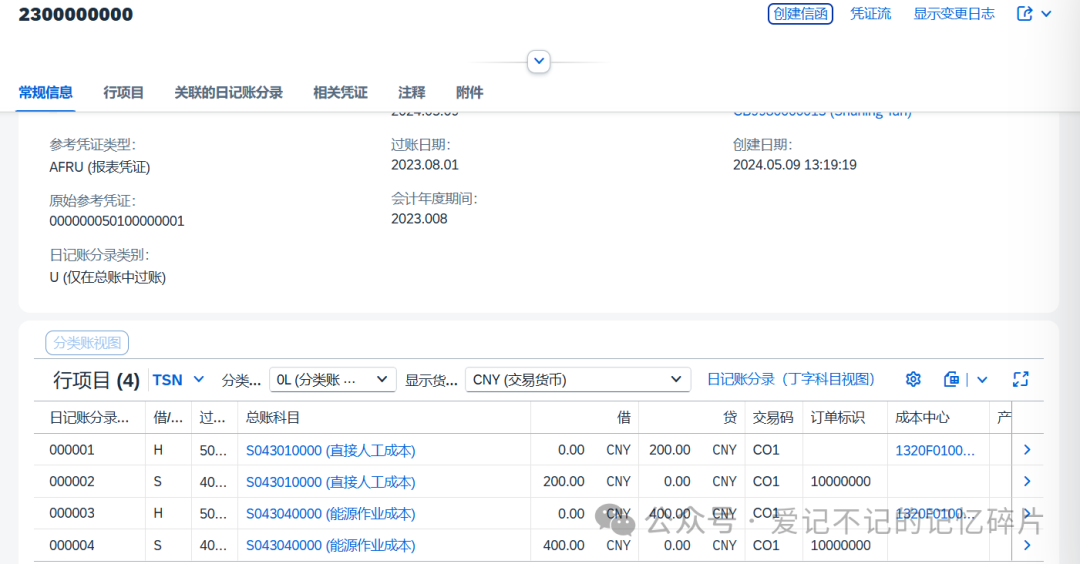
Task: Open row 000002 details chevron
Action: tap(1027, 481)
